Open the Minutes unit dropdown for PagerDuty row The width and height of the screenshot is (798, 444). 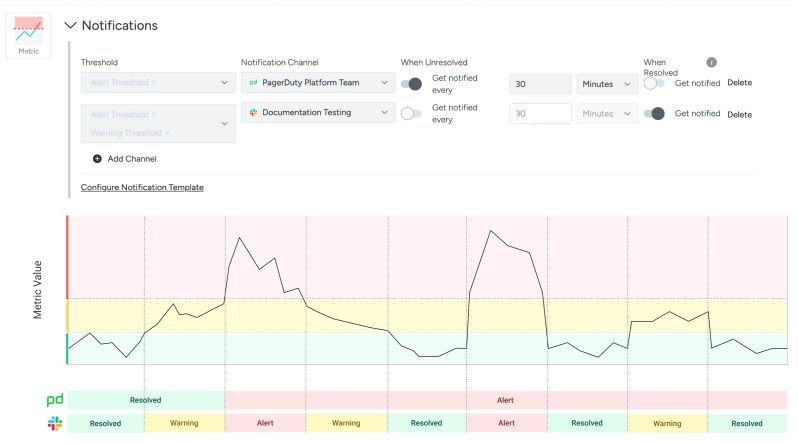tap(607, 84)
